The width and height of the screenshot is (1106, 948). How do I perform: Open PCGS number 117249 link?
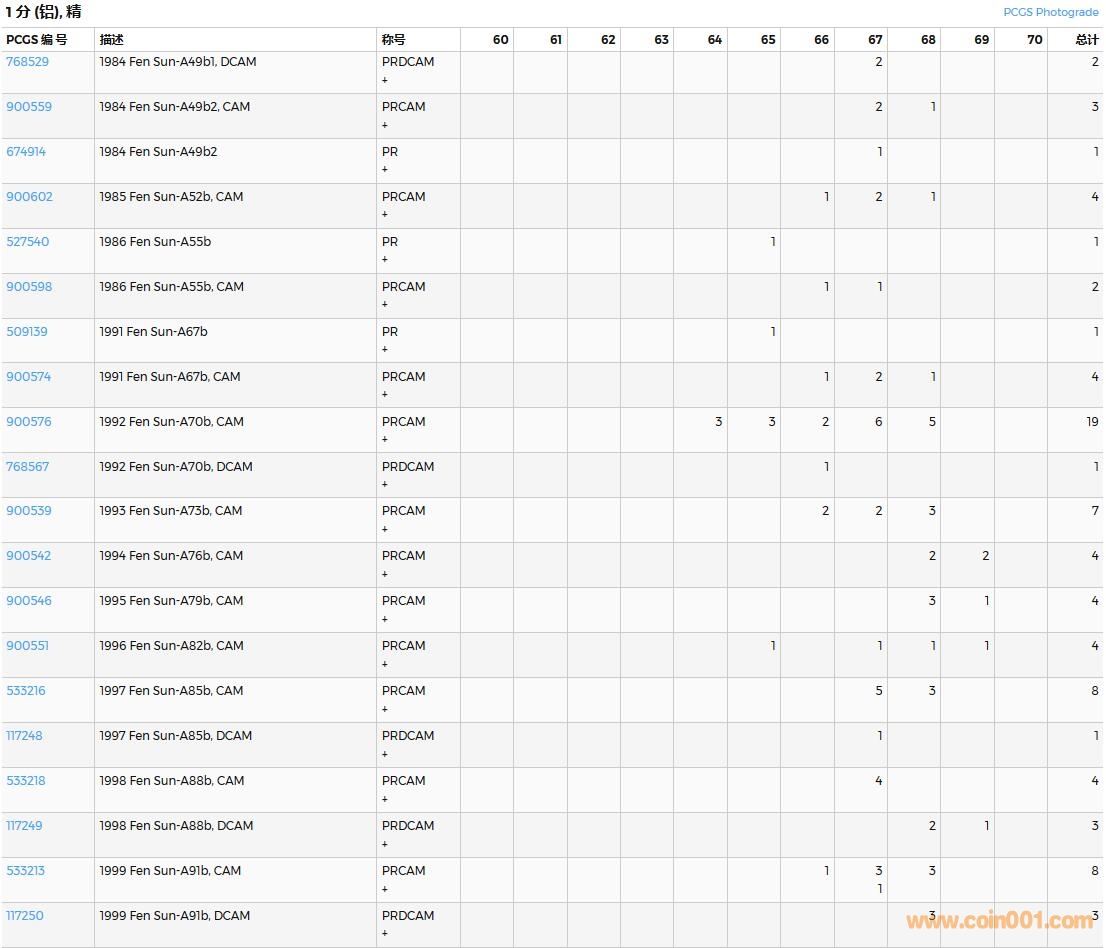(24, 826)
